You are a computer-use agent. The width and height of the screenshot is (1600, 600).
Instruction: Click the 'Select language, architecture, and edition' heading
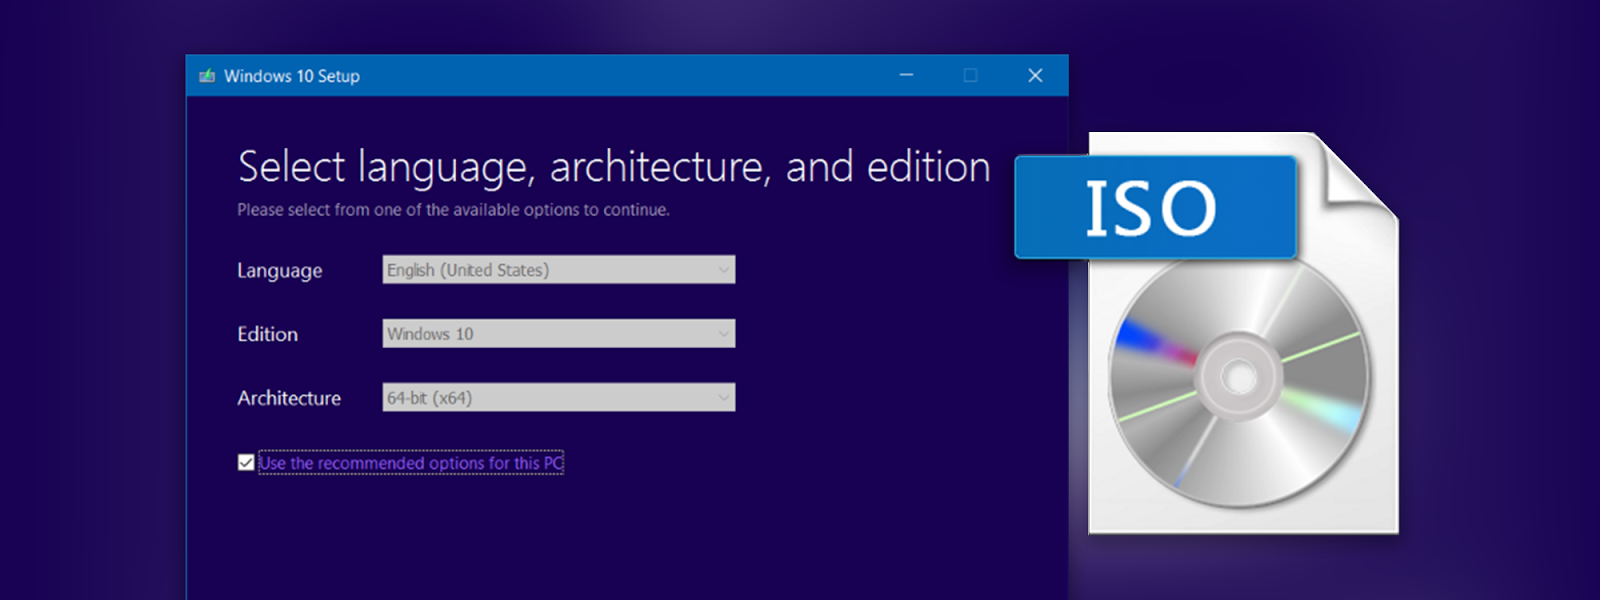tap(614, 167)
